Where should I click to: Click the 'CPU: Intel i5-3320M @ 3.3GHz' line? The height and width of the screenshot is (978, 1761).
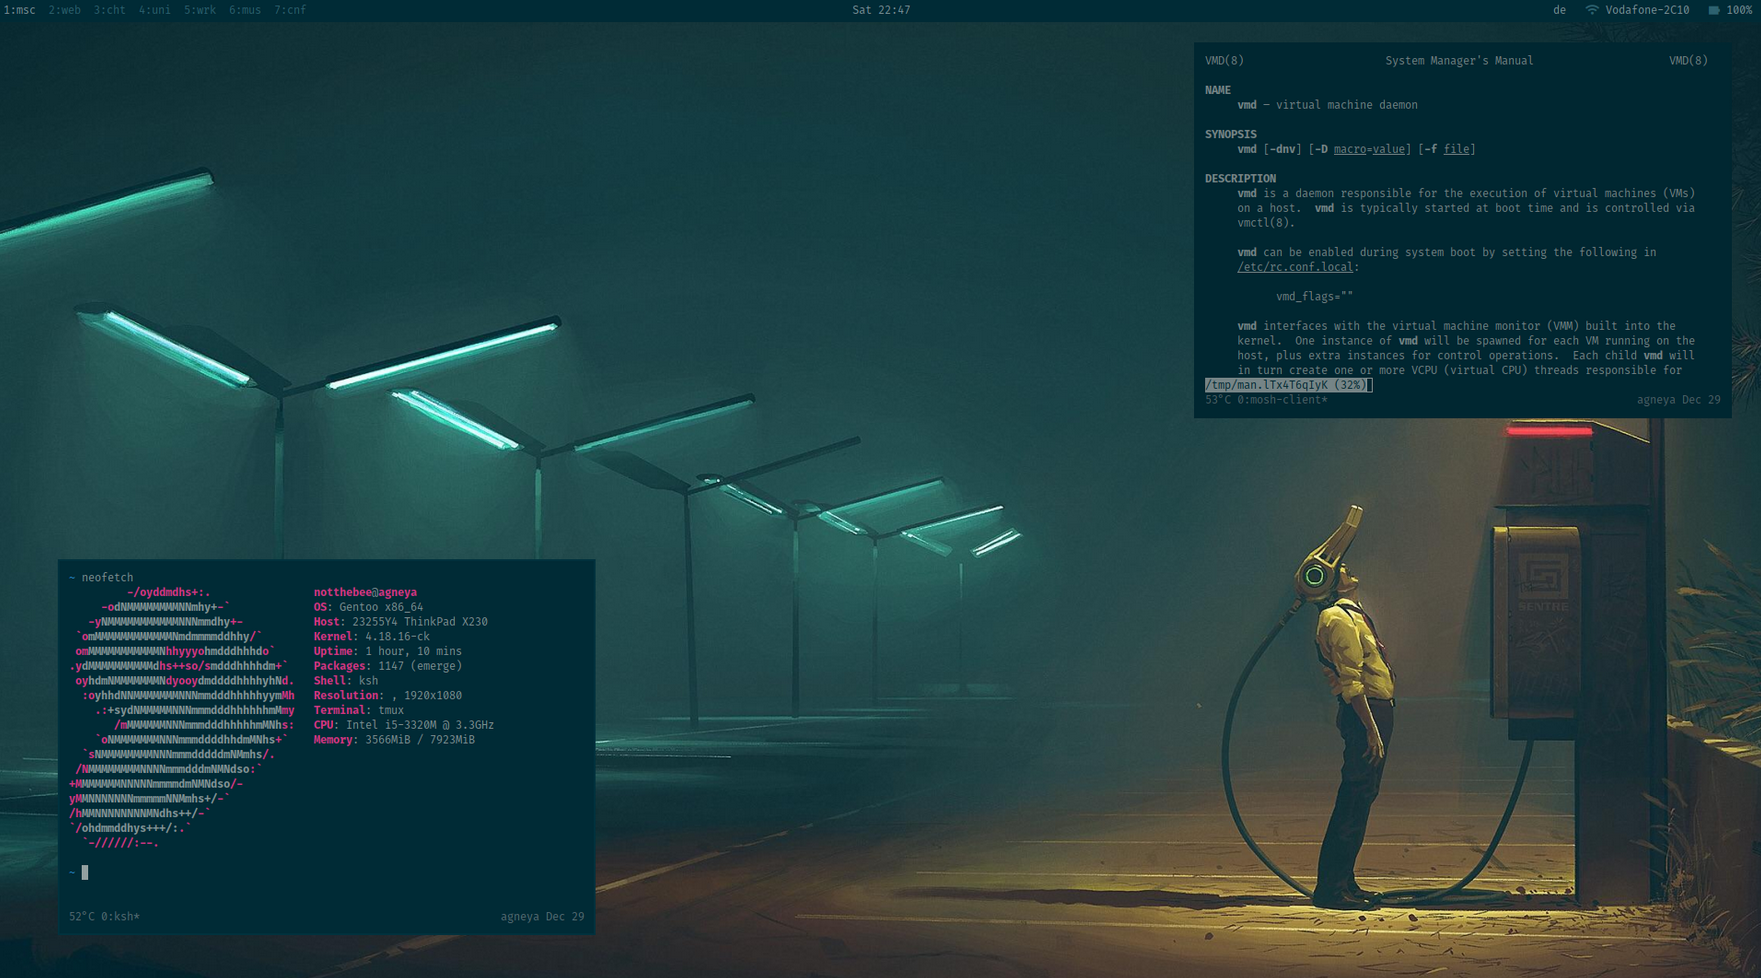coord(403,725)
